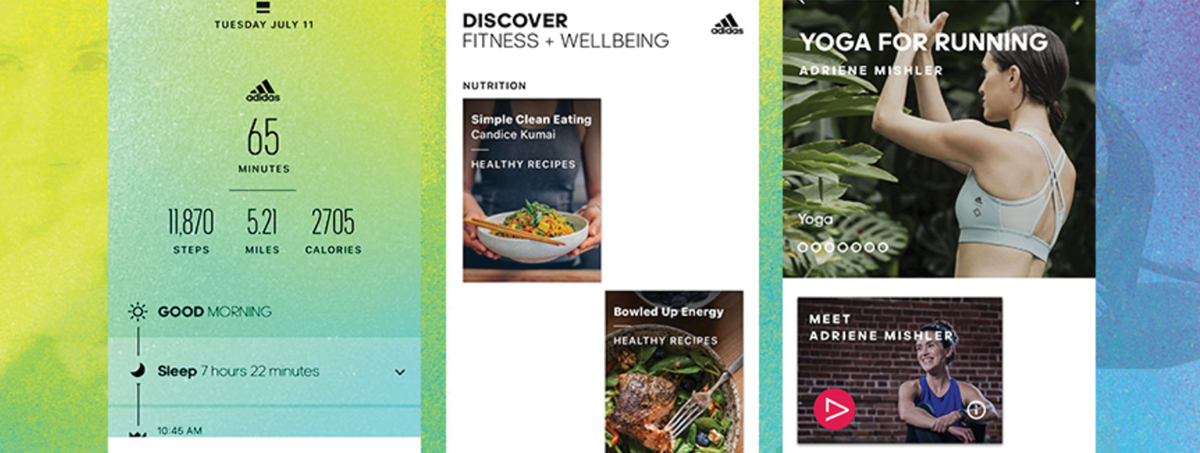Click the adidas logo beside Discover heading
The height and width of the screenshot is (453, 1200).
727,24
